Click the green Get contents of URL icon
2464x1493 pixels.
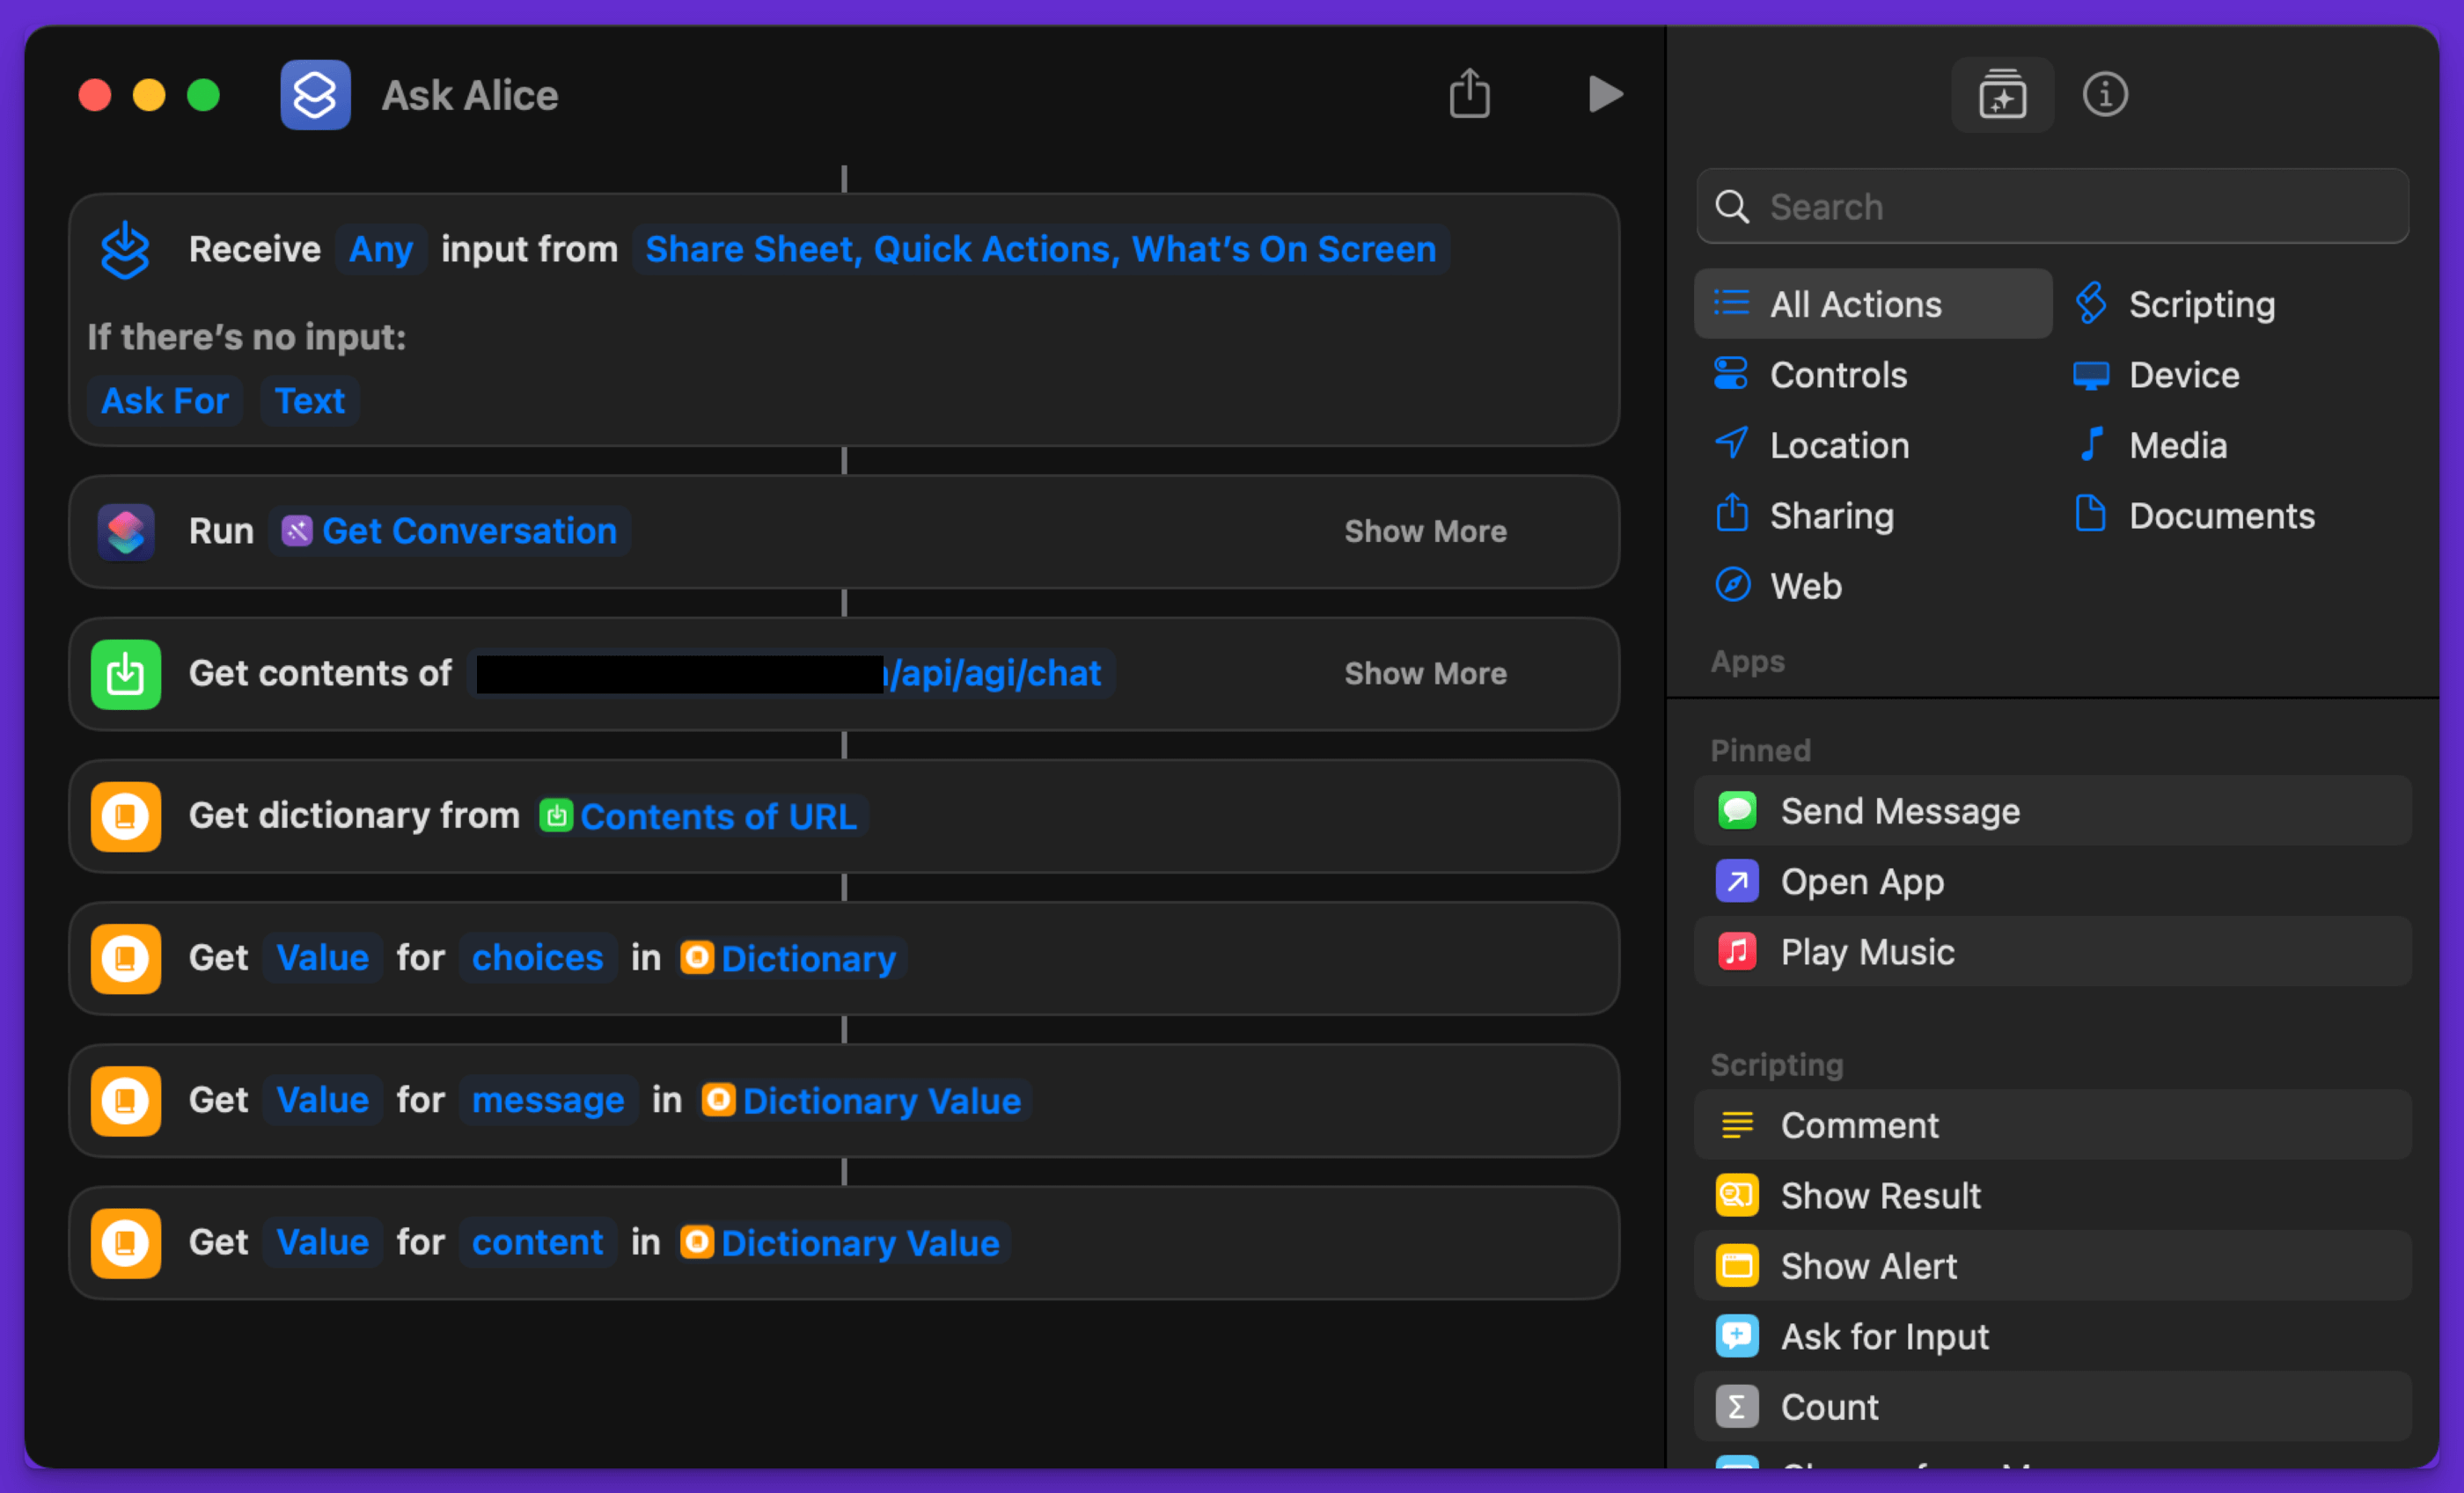pos(126,674)
